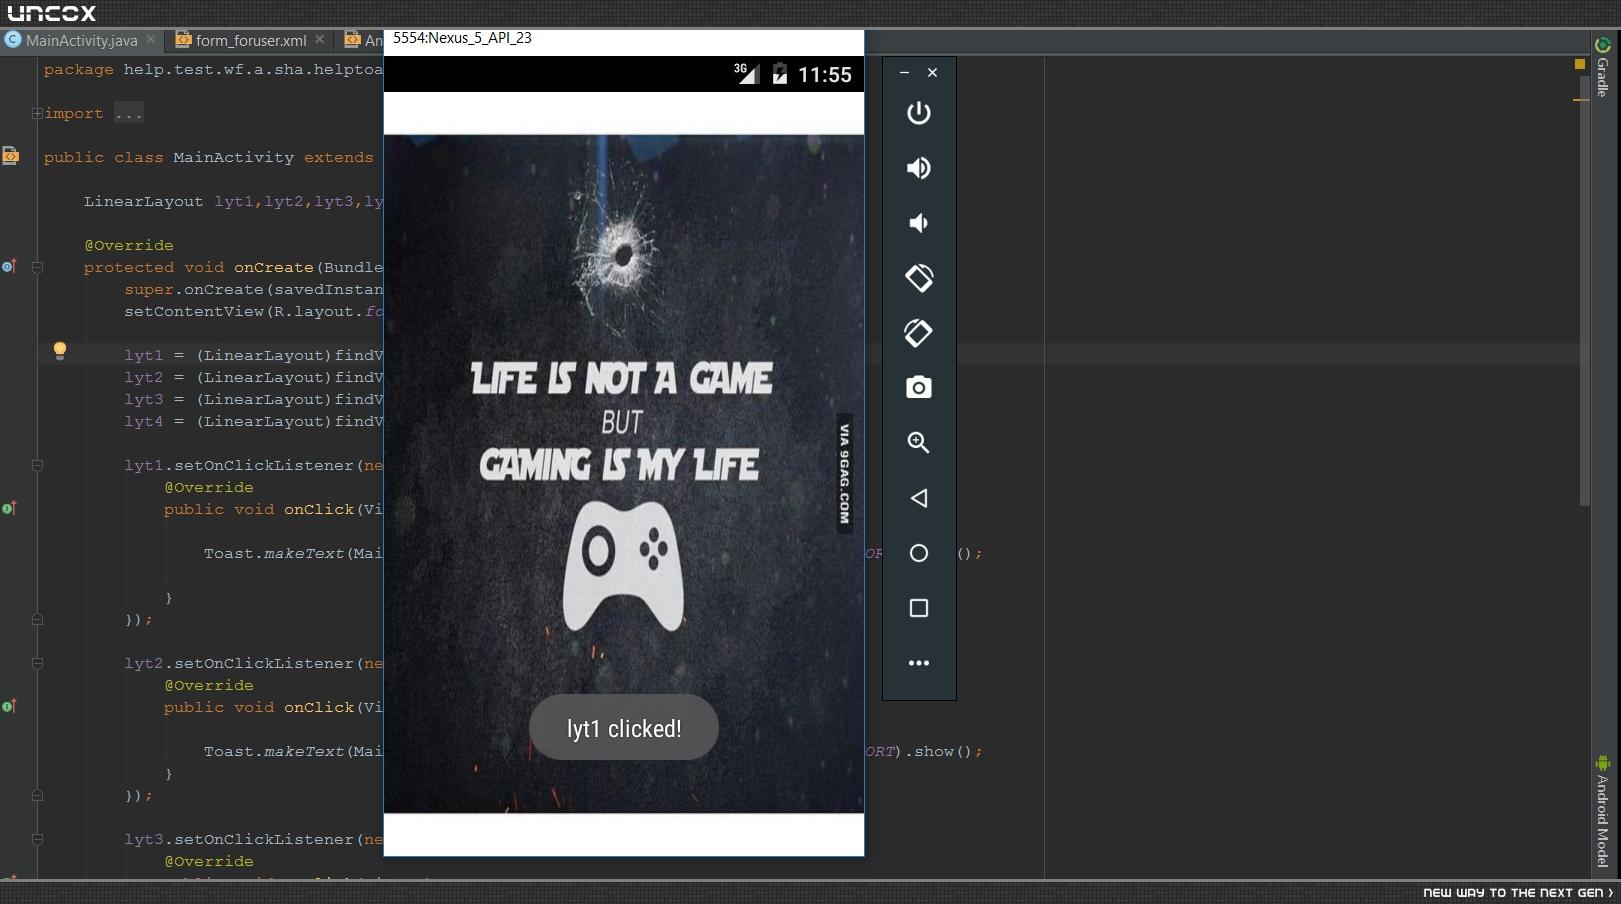Raise the emulator volume with the volume up icon
The height and width of the screenshot is (904, 1621).
918,168
